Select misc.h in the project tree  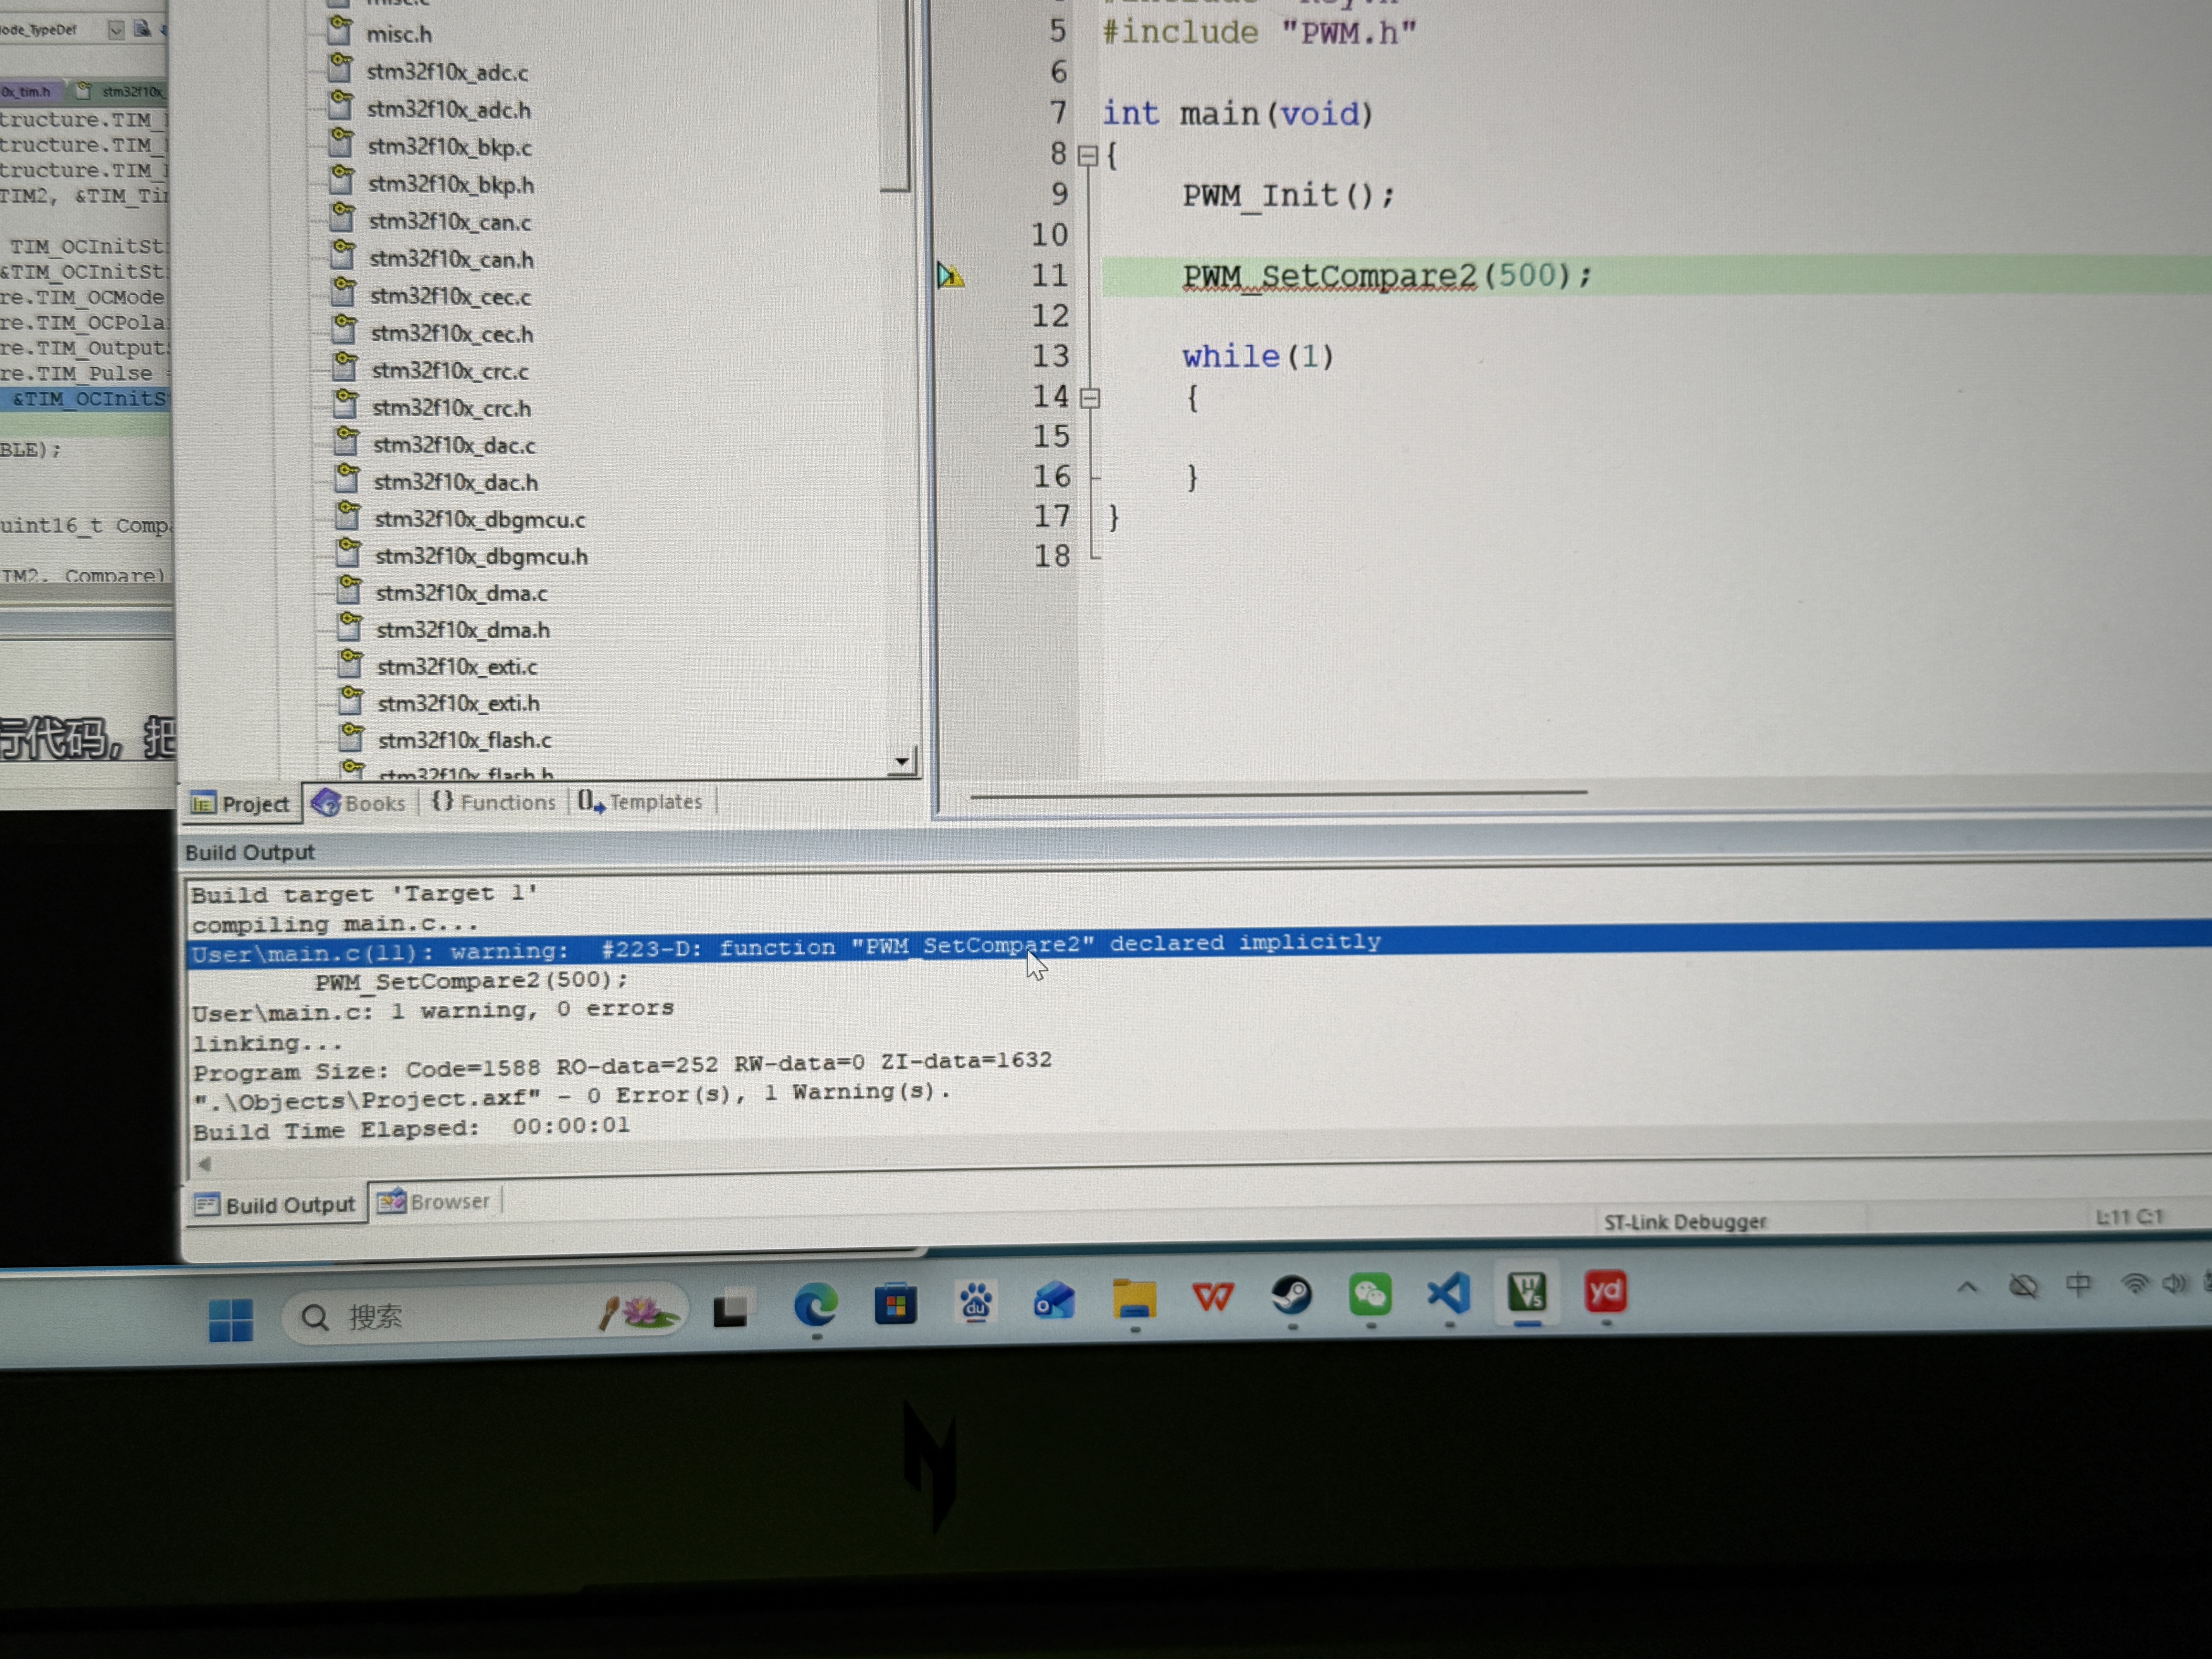click(398, 35)
